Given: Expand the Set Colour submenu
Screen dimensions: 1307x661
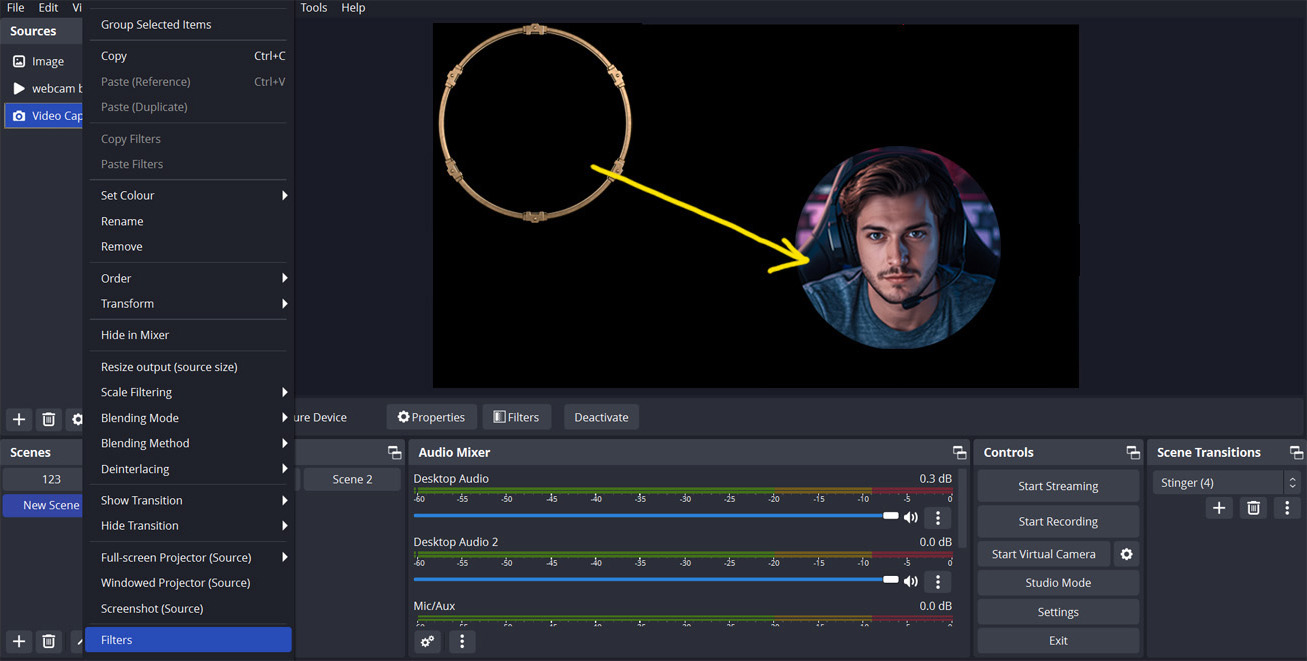Looking at the screenshot, I should pyautogui.click(x=188, y=196).
